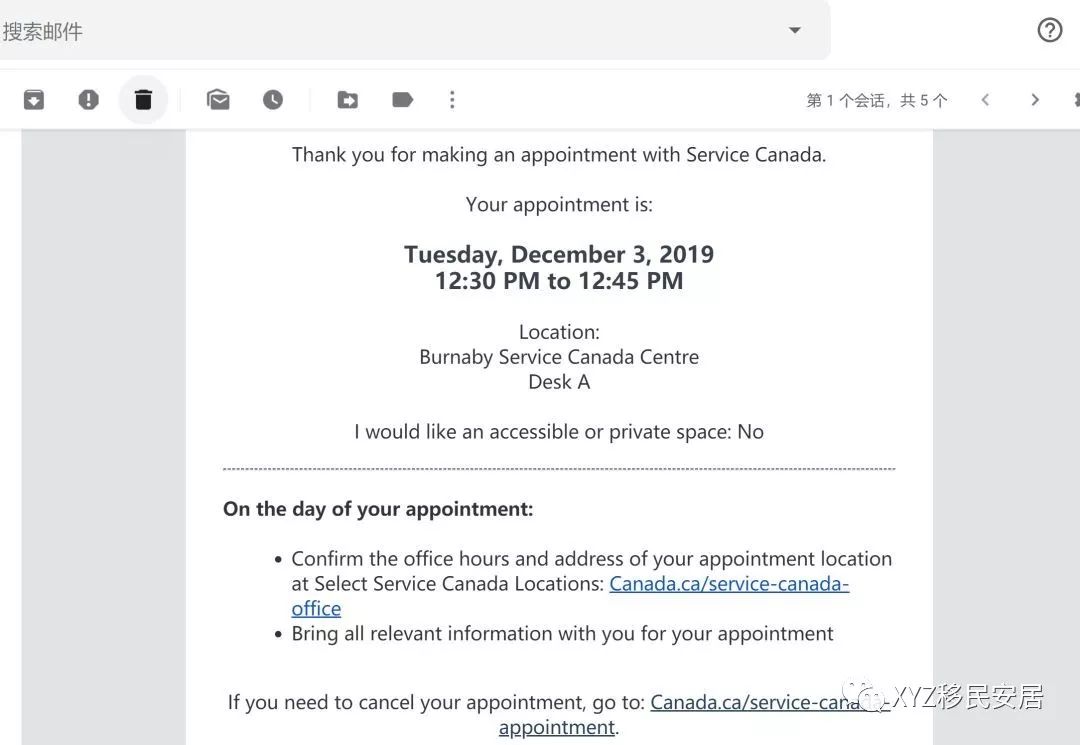Click the partially visible settings icon
This screenshot has width=1080, height=745.
(1076, 100)
